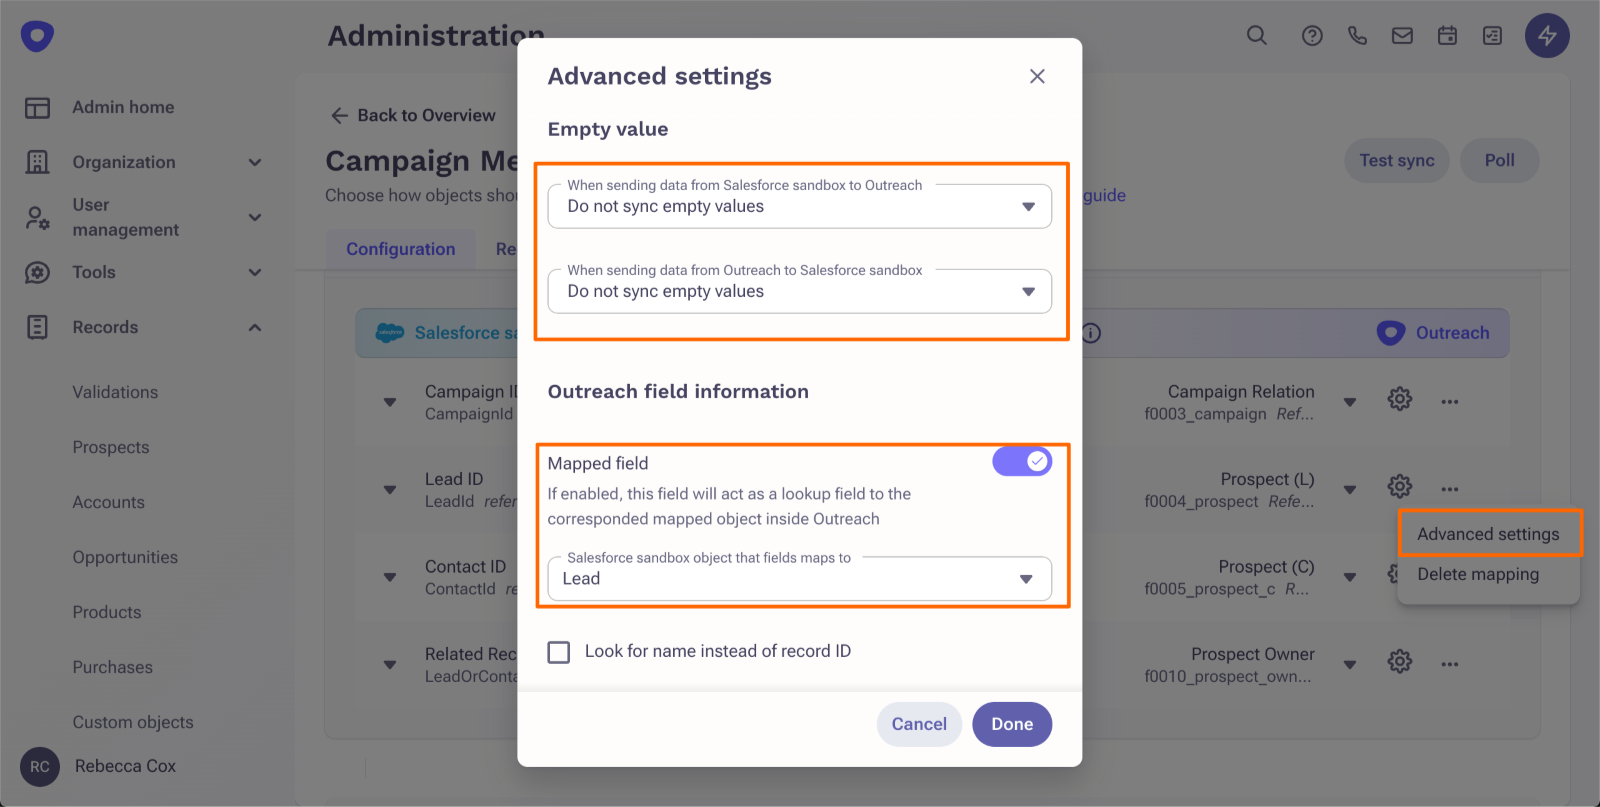
Task: Click the Done button
Action: point(1012,724)
